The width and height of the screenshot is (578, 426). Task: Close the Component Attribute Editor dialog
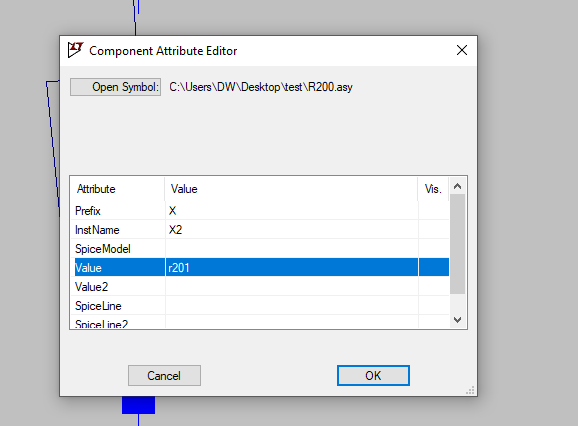click(x=462, y=50)
